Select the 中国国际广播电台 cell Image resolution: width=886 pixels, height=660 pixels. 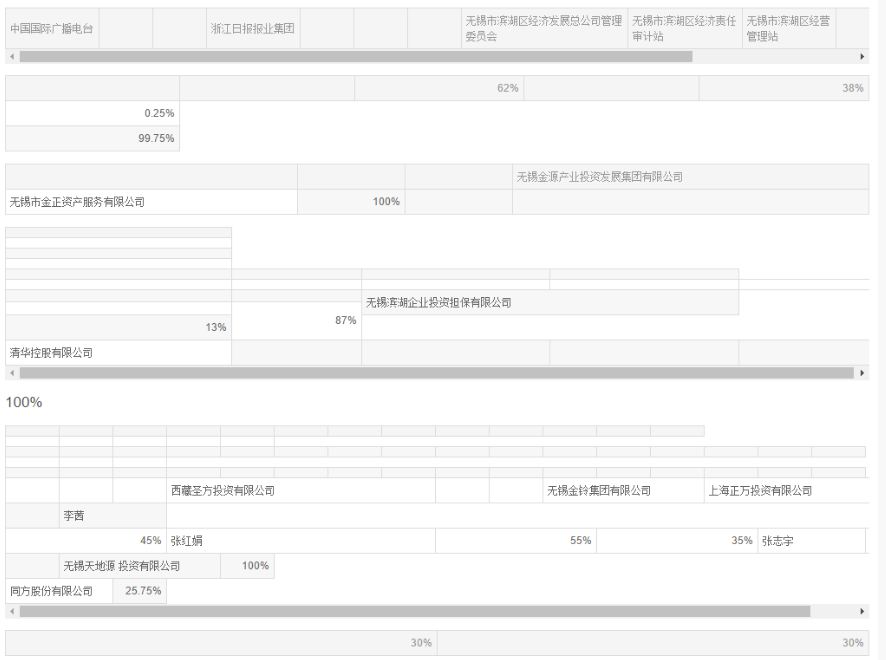pyautogui.click(x=52, y=28)
